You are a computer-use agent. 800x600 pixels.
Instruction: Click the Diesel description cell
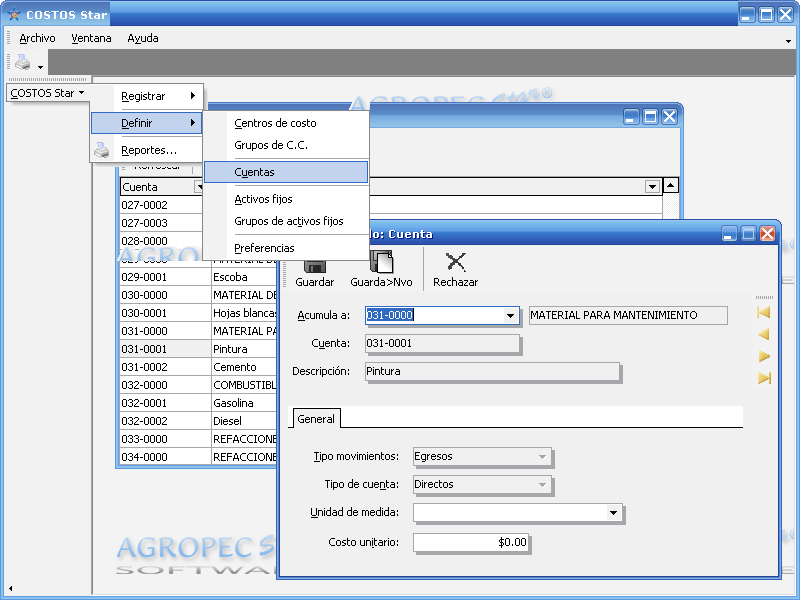click(244, 421)
